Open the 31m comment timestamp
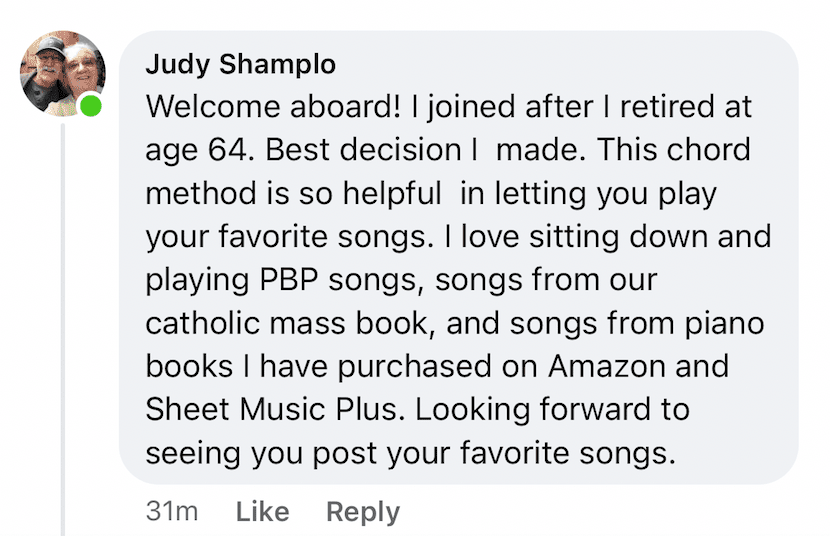This screenshot has width=830, height=536. [172, 512]
